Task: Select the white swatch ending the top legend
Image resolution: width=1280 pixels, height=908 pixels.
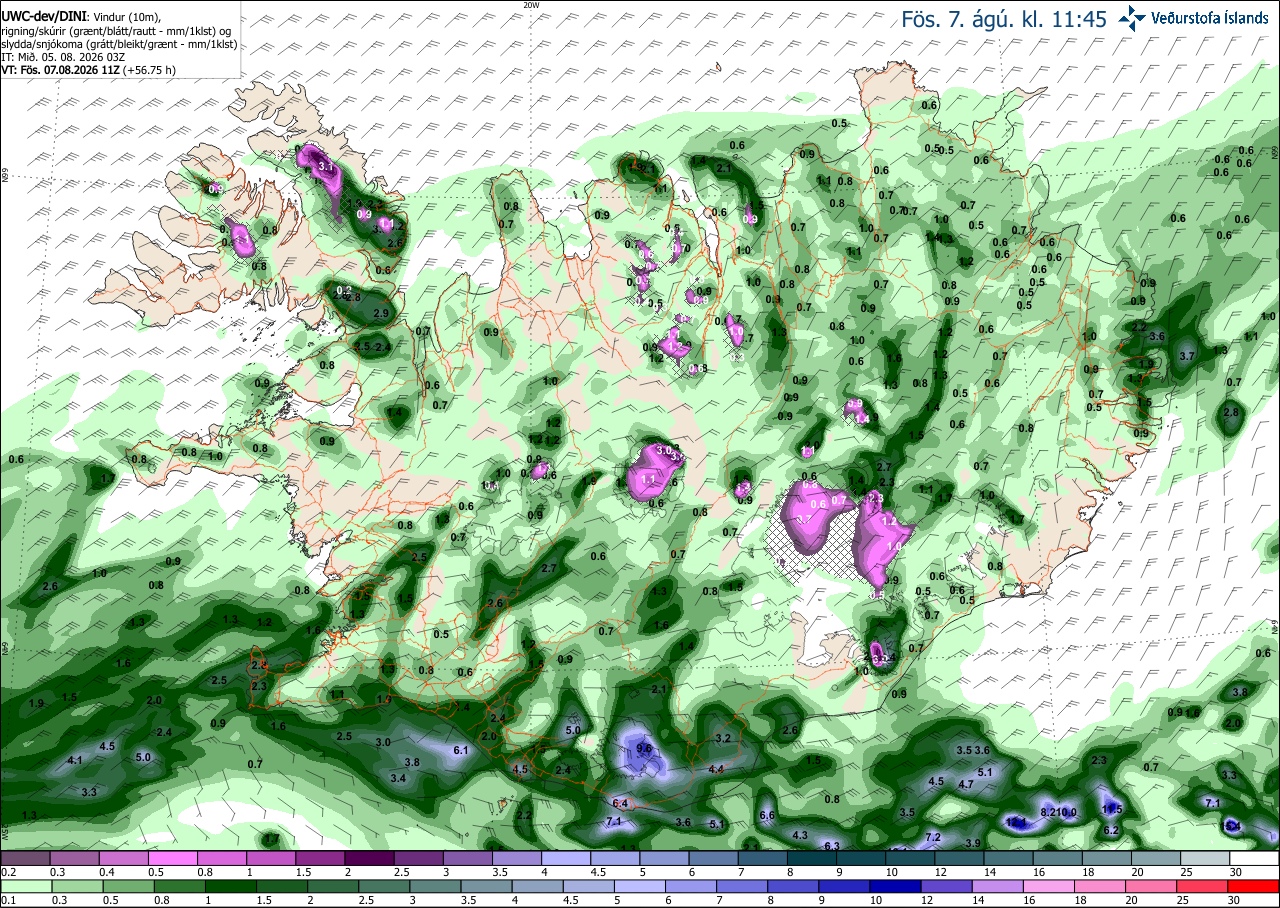Action: [x=1255, y=858]
